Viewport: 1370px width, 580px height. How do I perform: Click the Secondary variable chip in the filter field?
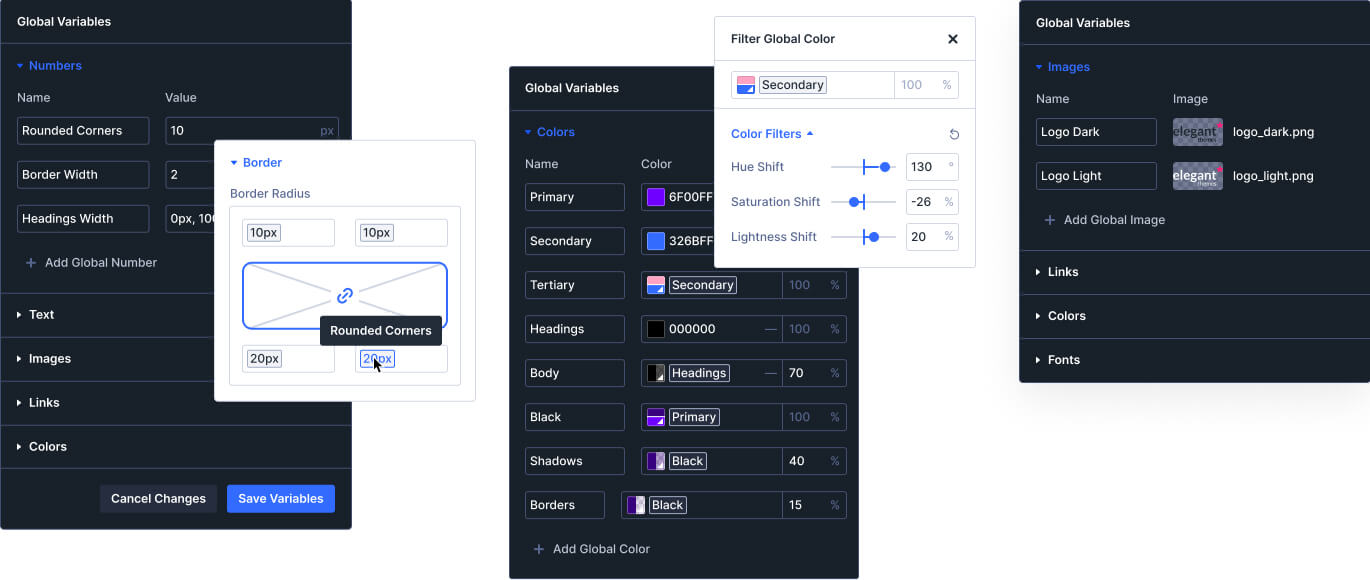click(793, 85)
